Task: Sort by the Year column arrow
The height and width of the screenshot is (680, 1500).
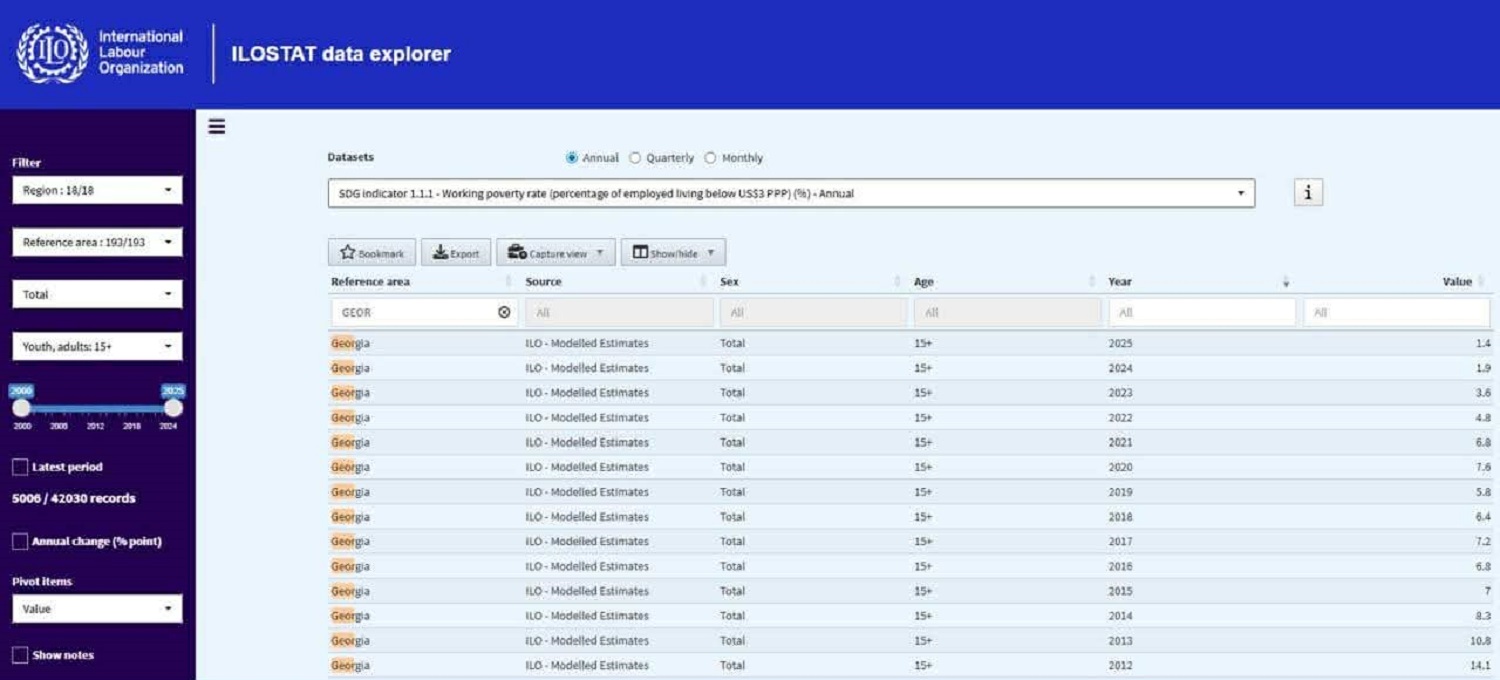Action: 1286,283
